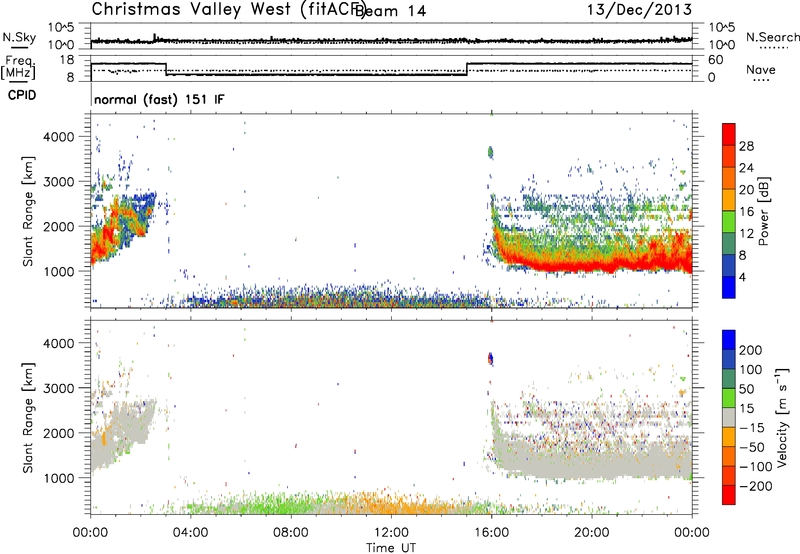Click the -200 label on Velocity colorbar
Screen dimensions: 800x554
click(x=755, y=486)
